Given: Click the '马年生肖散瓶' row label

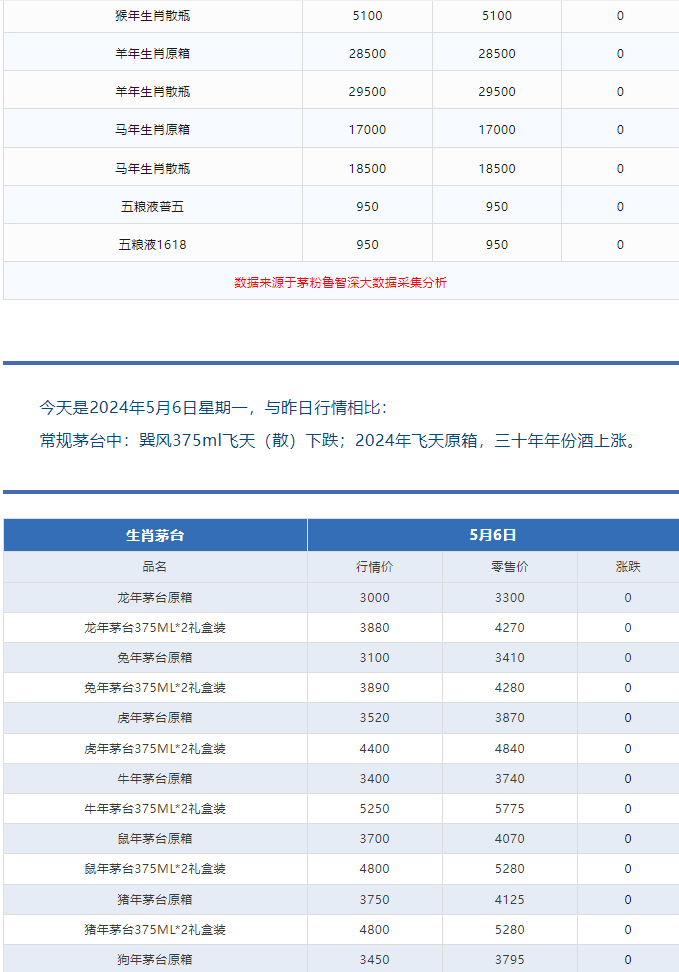Looking at the screenshot, I should (153, 169).
